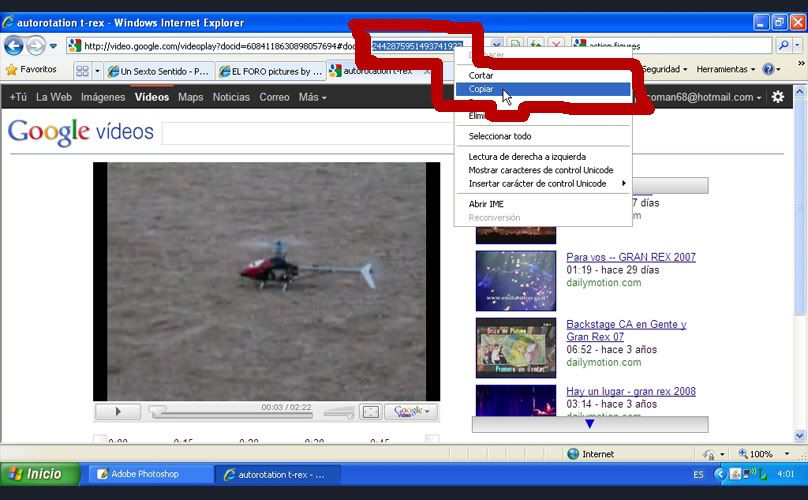Select Mostrar caracteres de control Unicode
This screenshot has width=808, height=500.
(543, 170)
